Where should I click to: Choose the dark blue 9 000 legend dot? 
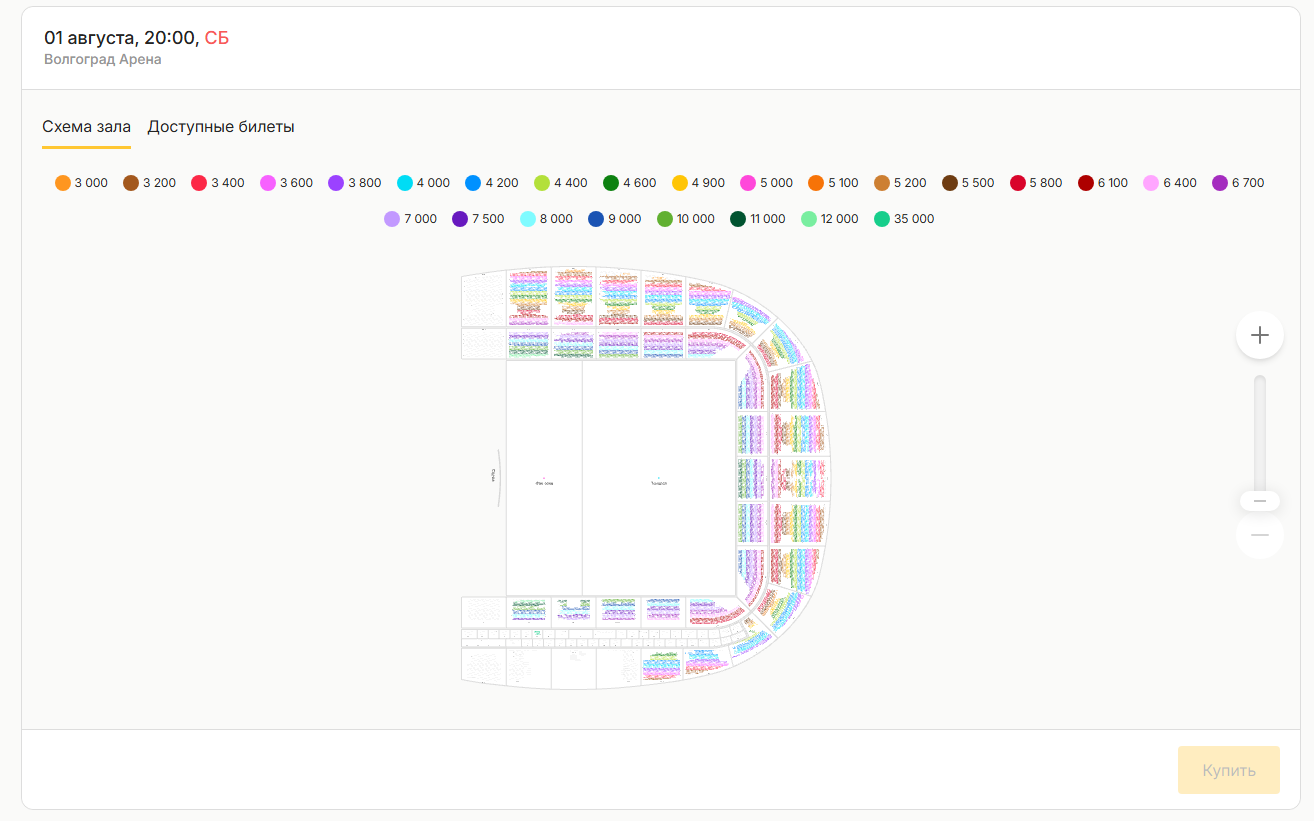point(596,219)
